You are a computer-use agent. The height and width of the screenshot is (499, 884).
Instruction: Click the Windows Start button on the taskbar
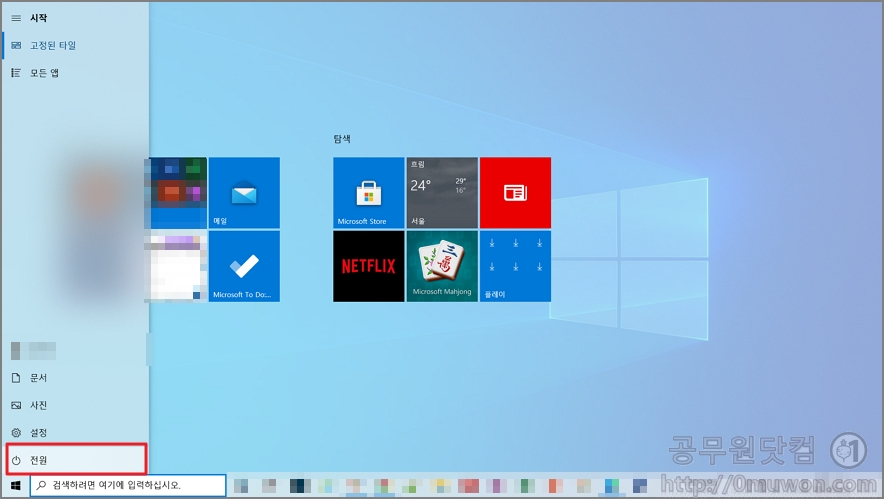(15, 485)
